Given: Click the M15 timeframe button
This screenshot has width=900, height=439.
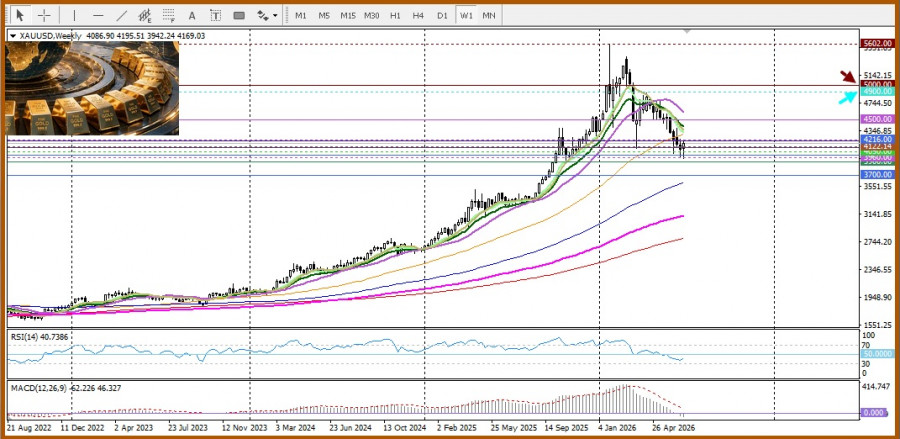Looking at the screenshot, I should click(x=348, y=15).
